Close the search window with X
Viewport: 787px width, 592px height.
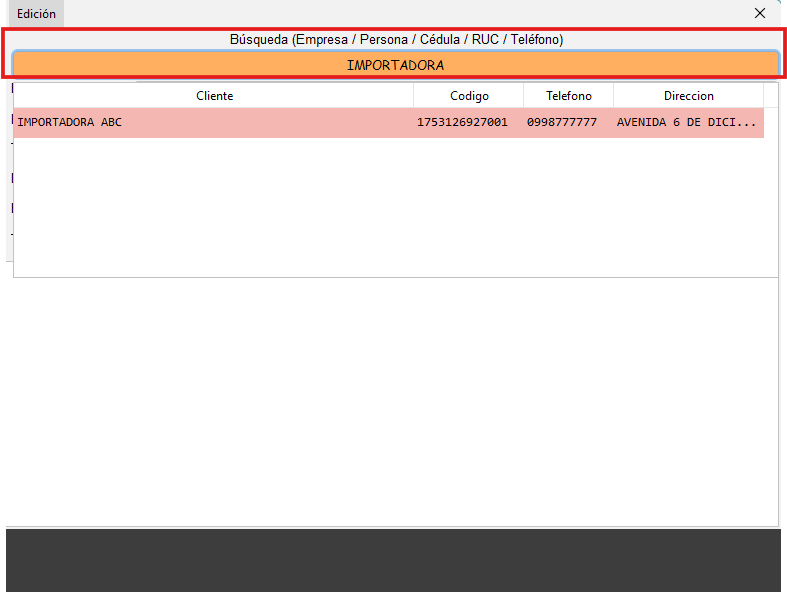point(760,14)
